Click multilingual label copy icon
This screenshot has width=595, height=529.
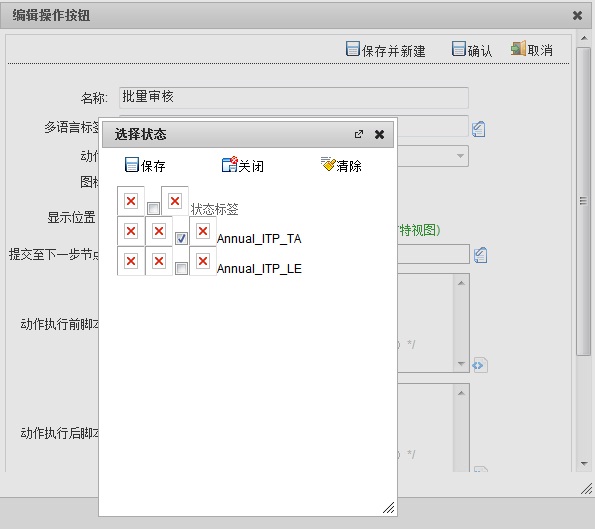coord(479,129)
